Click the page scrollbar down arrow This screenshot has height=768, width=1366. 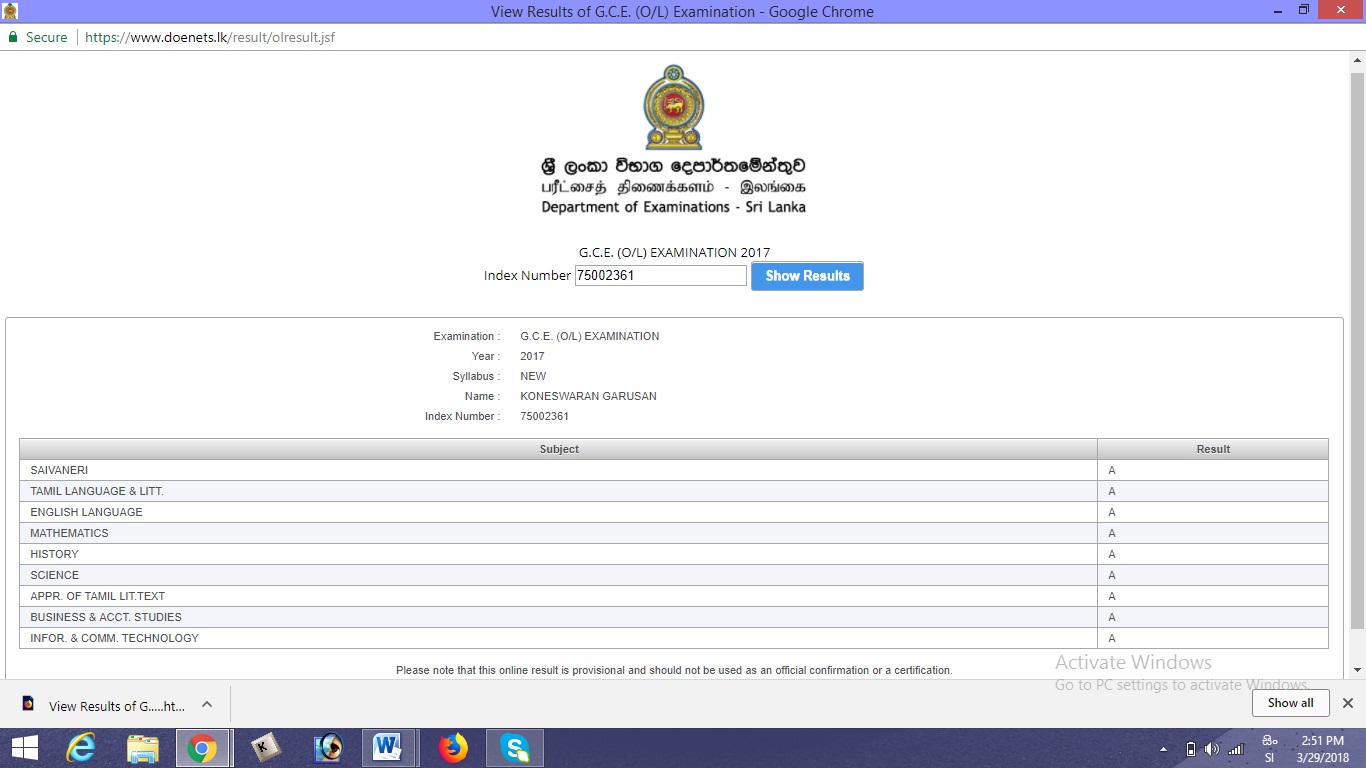1357,670
